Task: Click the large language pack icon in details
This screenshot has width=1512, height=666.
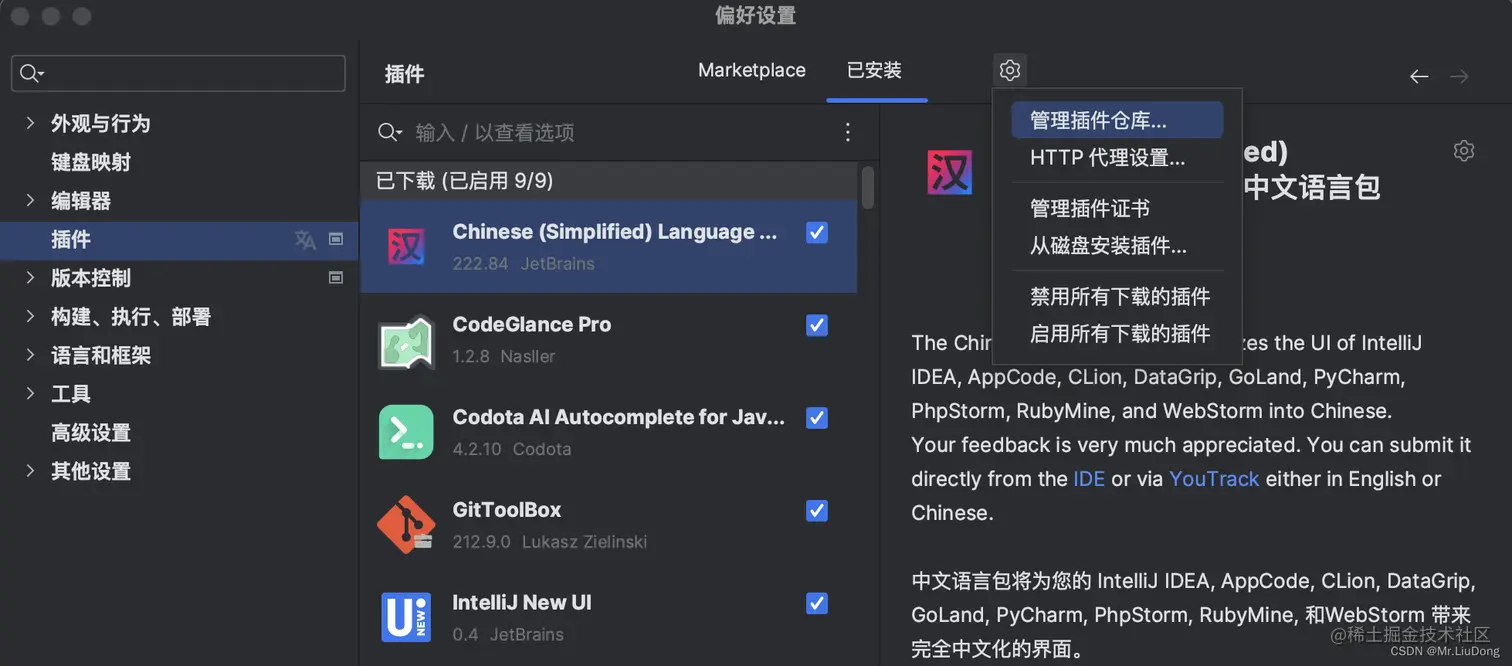Action: click(x=949, y=172)
